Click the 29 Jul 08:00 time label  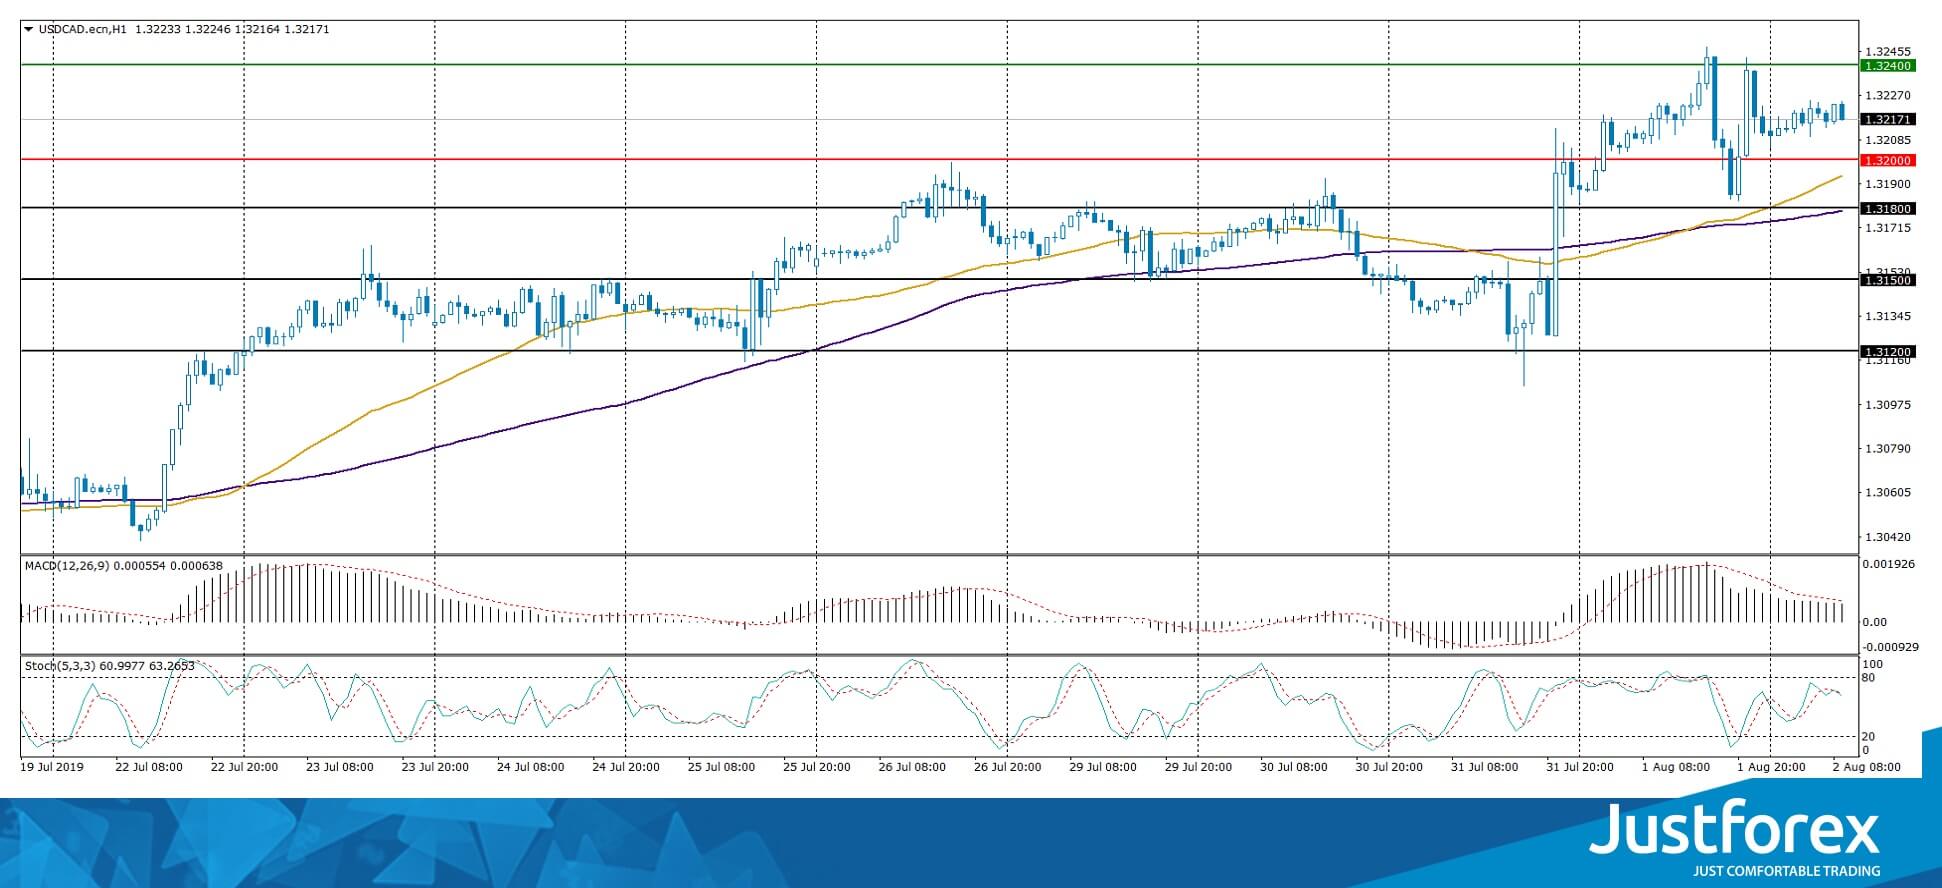point(1103,767)
